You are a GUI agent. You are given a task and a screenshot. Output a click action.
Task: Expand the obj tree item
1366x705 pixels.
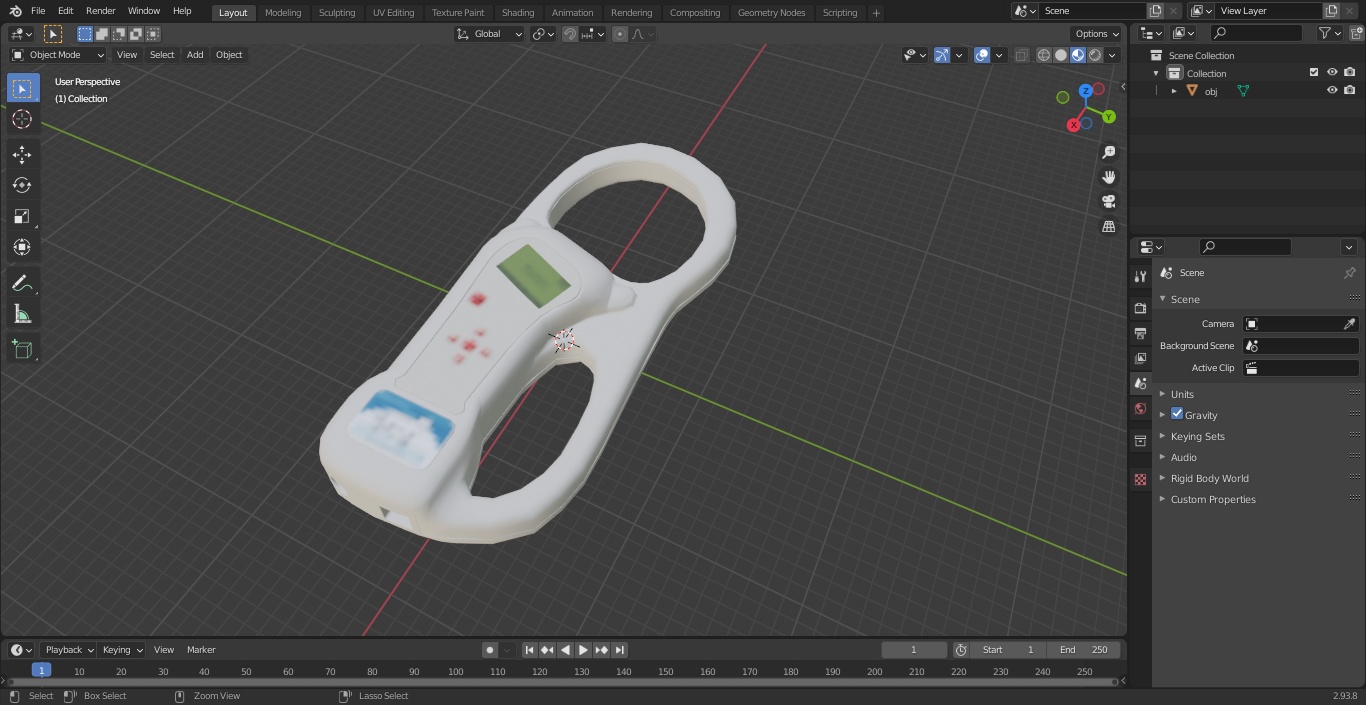point(1174,90)
